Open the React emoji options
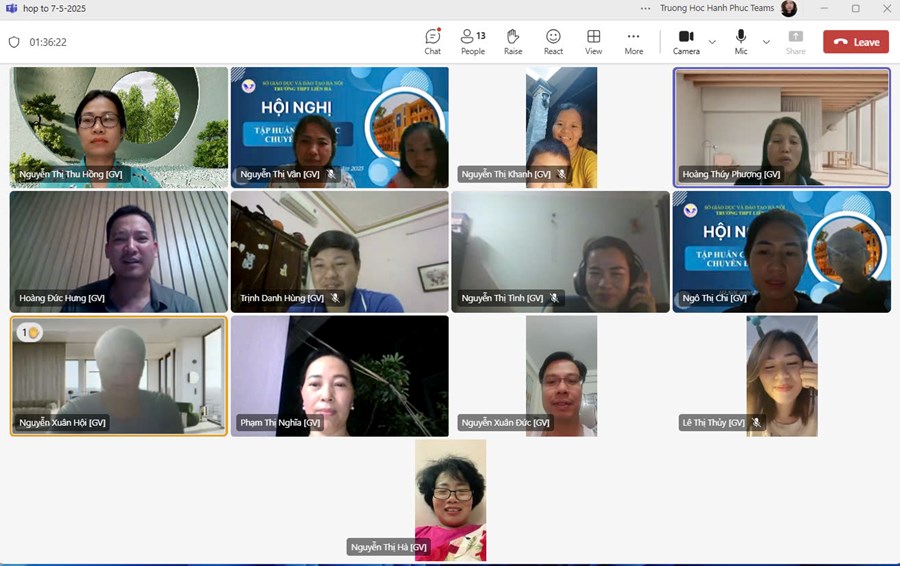Image resolution: width=900 pixels, height=566 pixels. [553, 41]
